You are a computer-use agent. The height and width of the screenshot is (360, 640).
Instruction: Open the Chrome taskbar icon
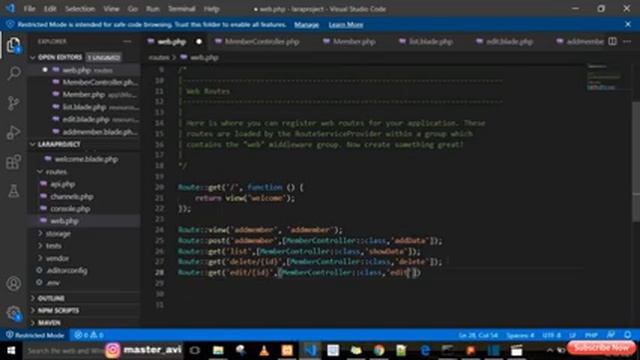[x=379, y=350]
